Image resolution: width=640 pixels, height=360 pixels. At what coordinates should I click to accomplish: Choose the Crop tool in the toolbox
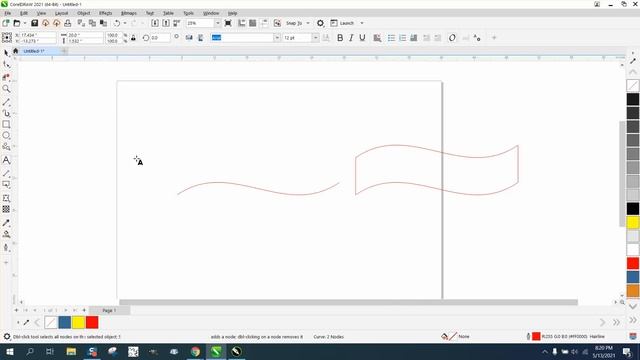pyautogui.click(x=6, y=77)
